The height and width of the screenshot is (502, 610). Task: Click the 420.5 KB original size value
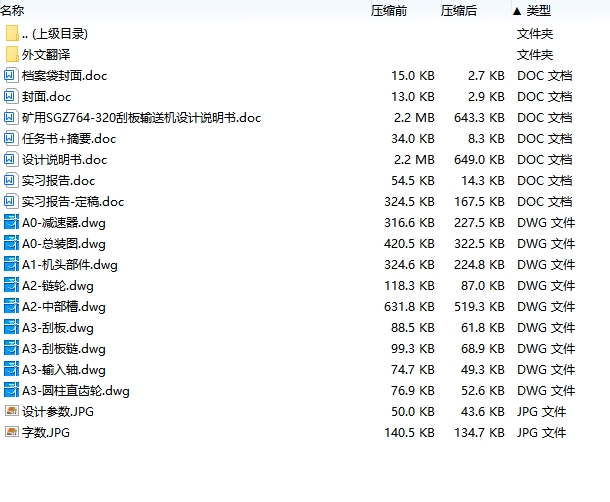click(409, 244)
